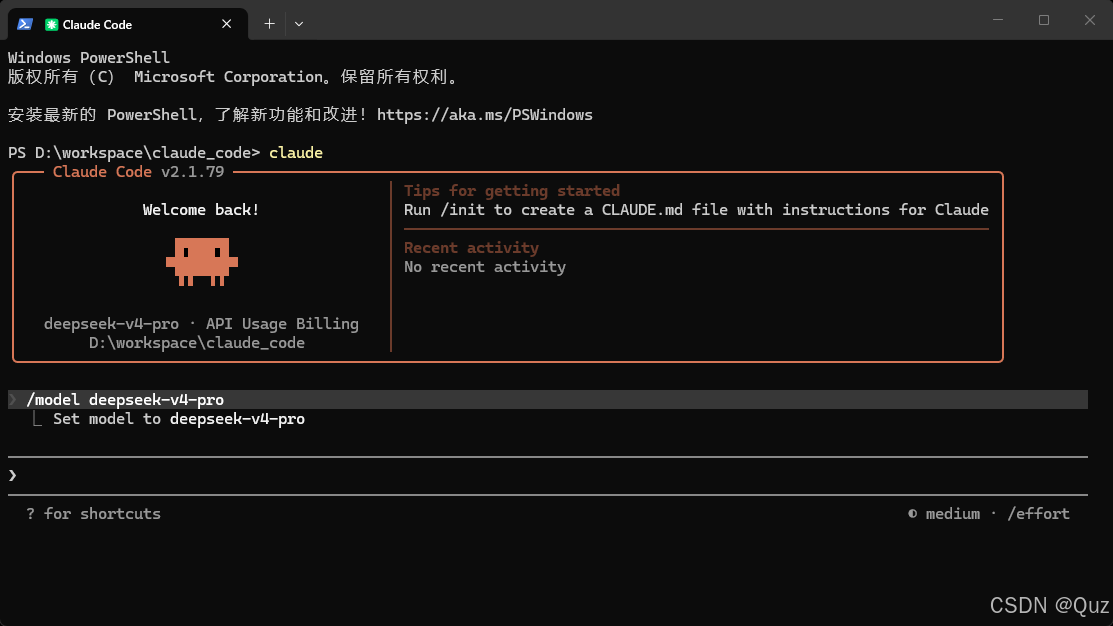The height and width of the screenshot is (626, 1113).
Task: Close the Claude Code tab
Action: 226,24
